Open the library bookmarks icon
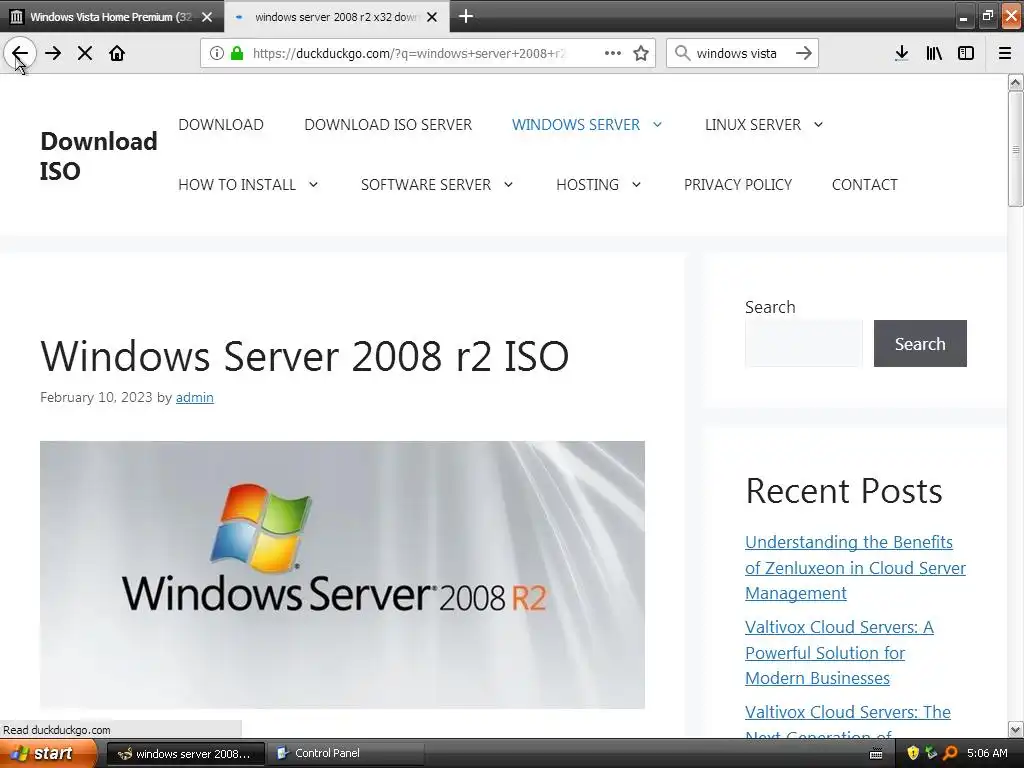This screenshot has width=1024, height=768. click(934, 54)
